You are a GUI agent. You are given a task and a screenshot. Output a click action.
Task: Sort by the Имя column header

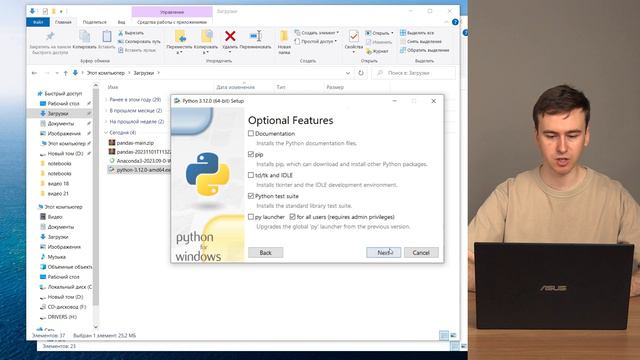coord(113,87)
